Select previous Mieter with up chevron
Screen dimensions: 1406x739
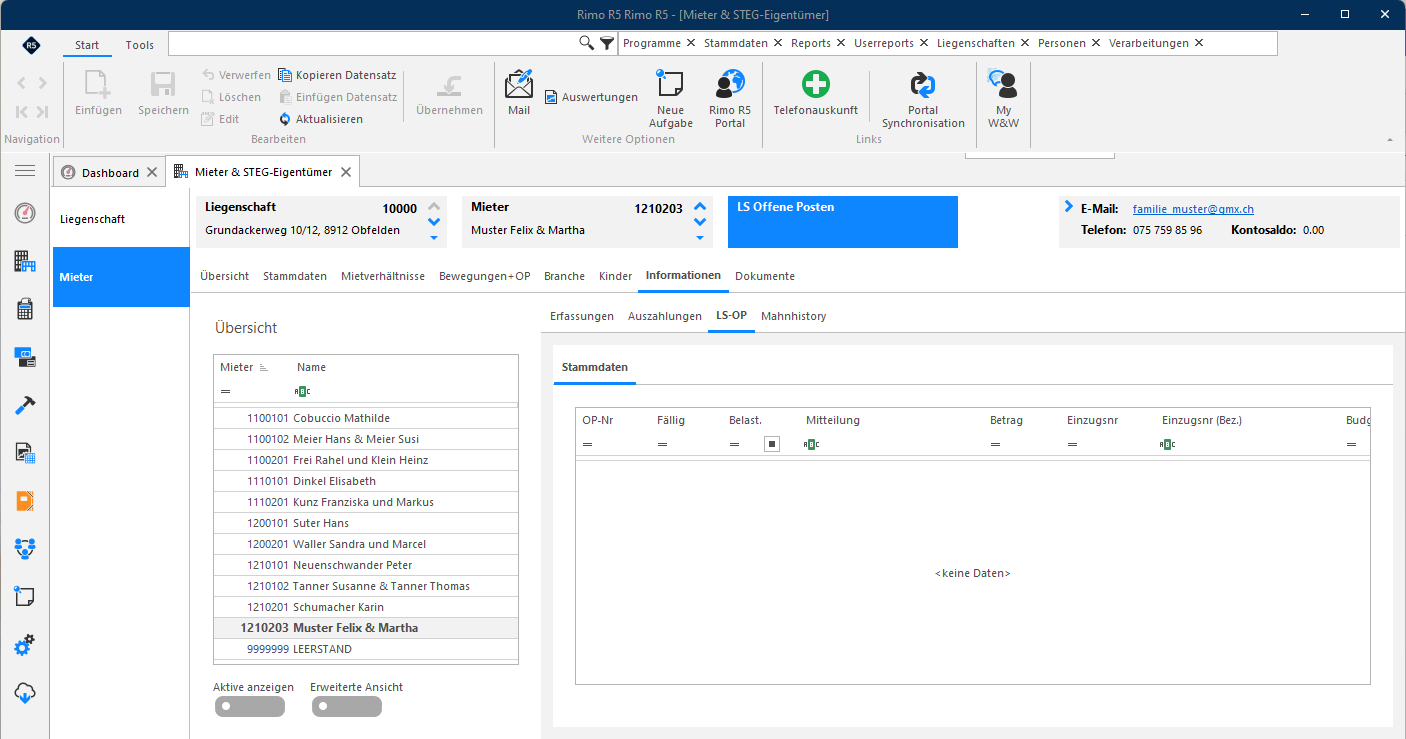(700, 206)
